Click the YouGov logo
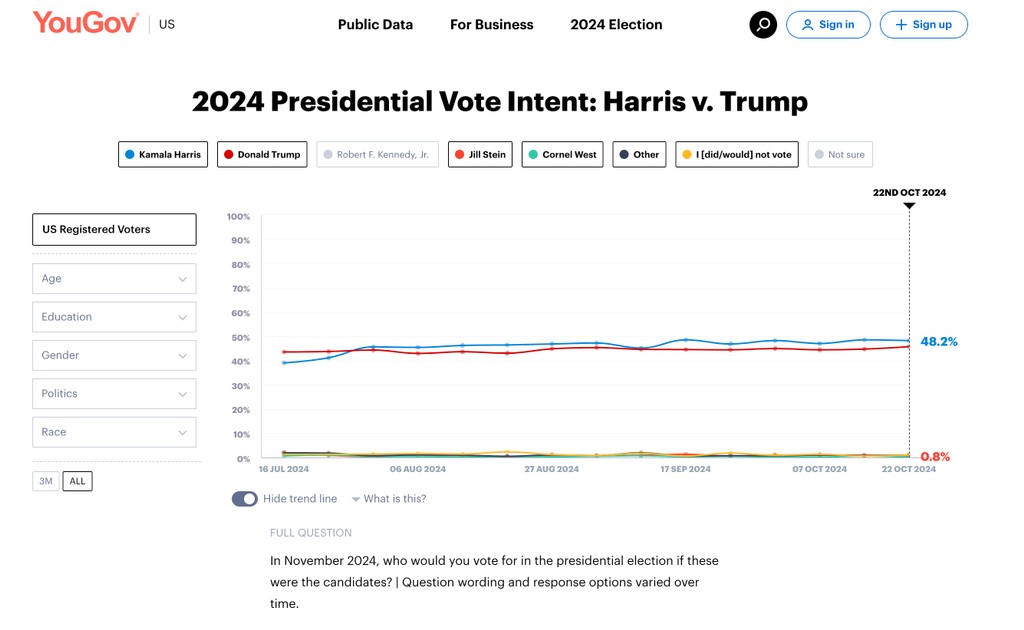Screen dimensions: 1024x630 coord(86,23)
